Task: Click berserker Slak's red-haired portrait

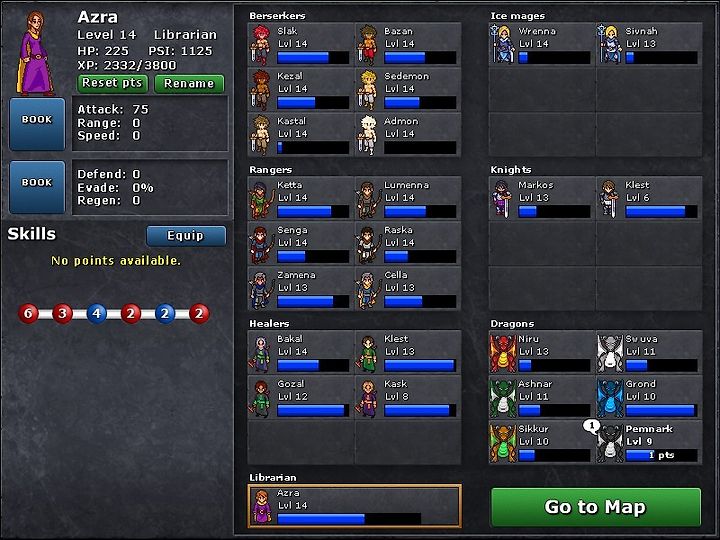Action: point(260,45)
